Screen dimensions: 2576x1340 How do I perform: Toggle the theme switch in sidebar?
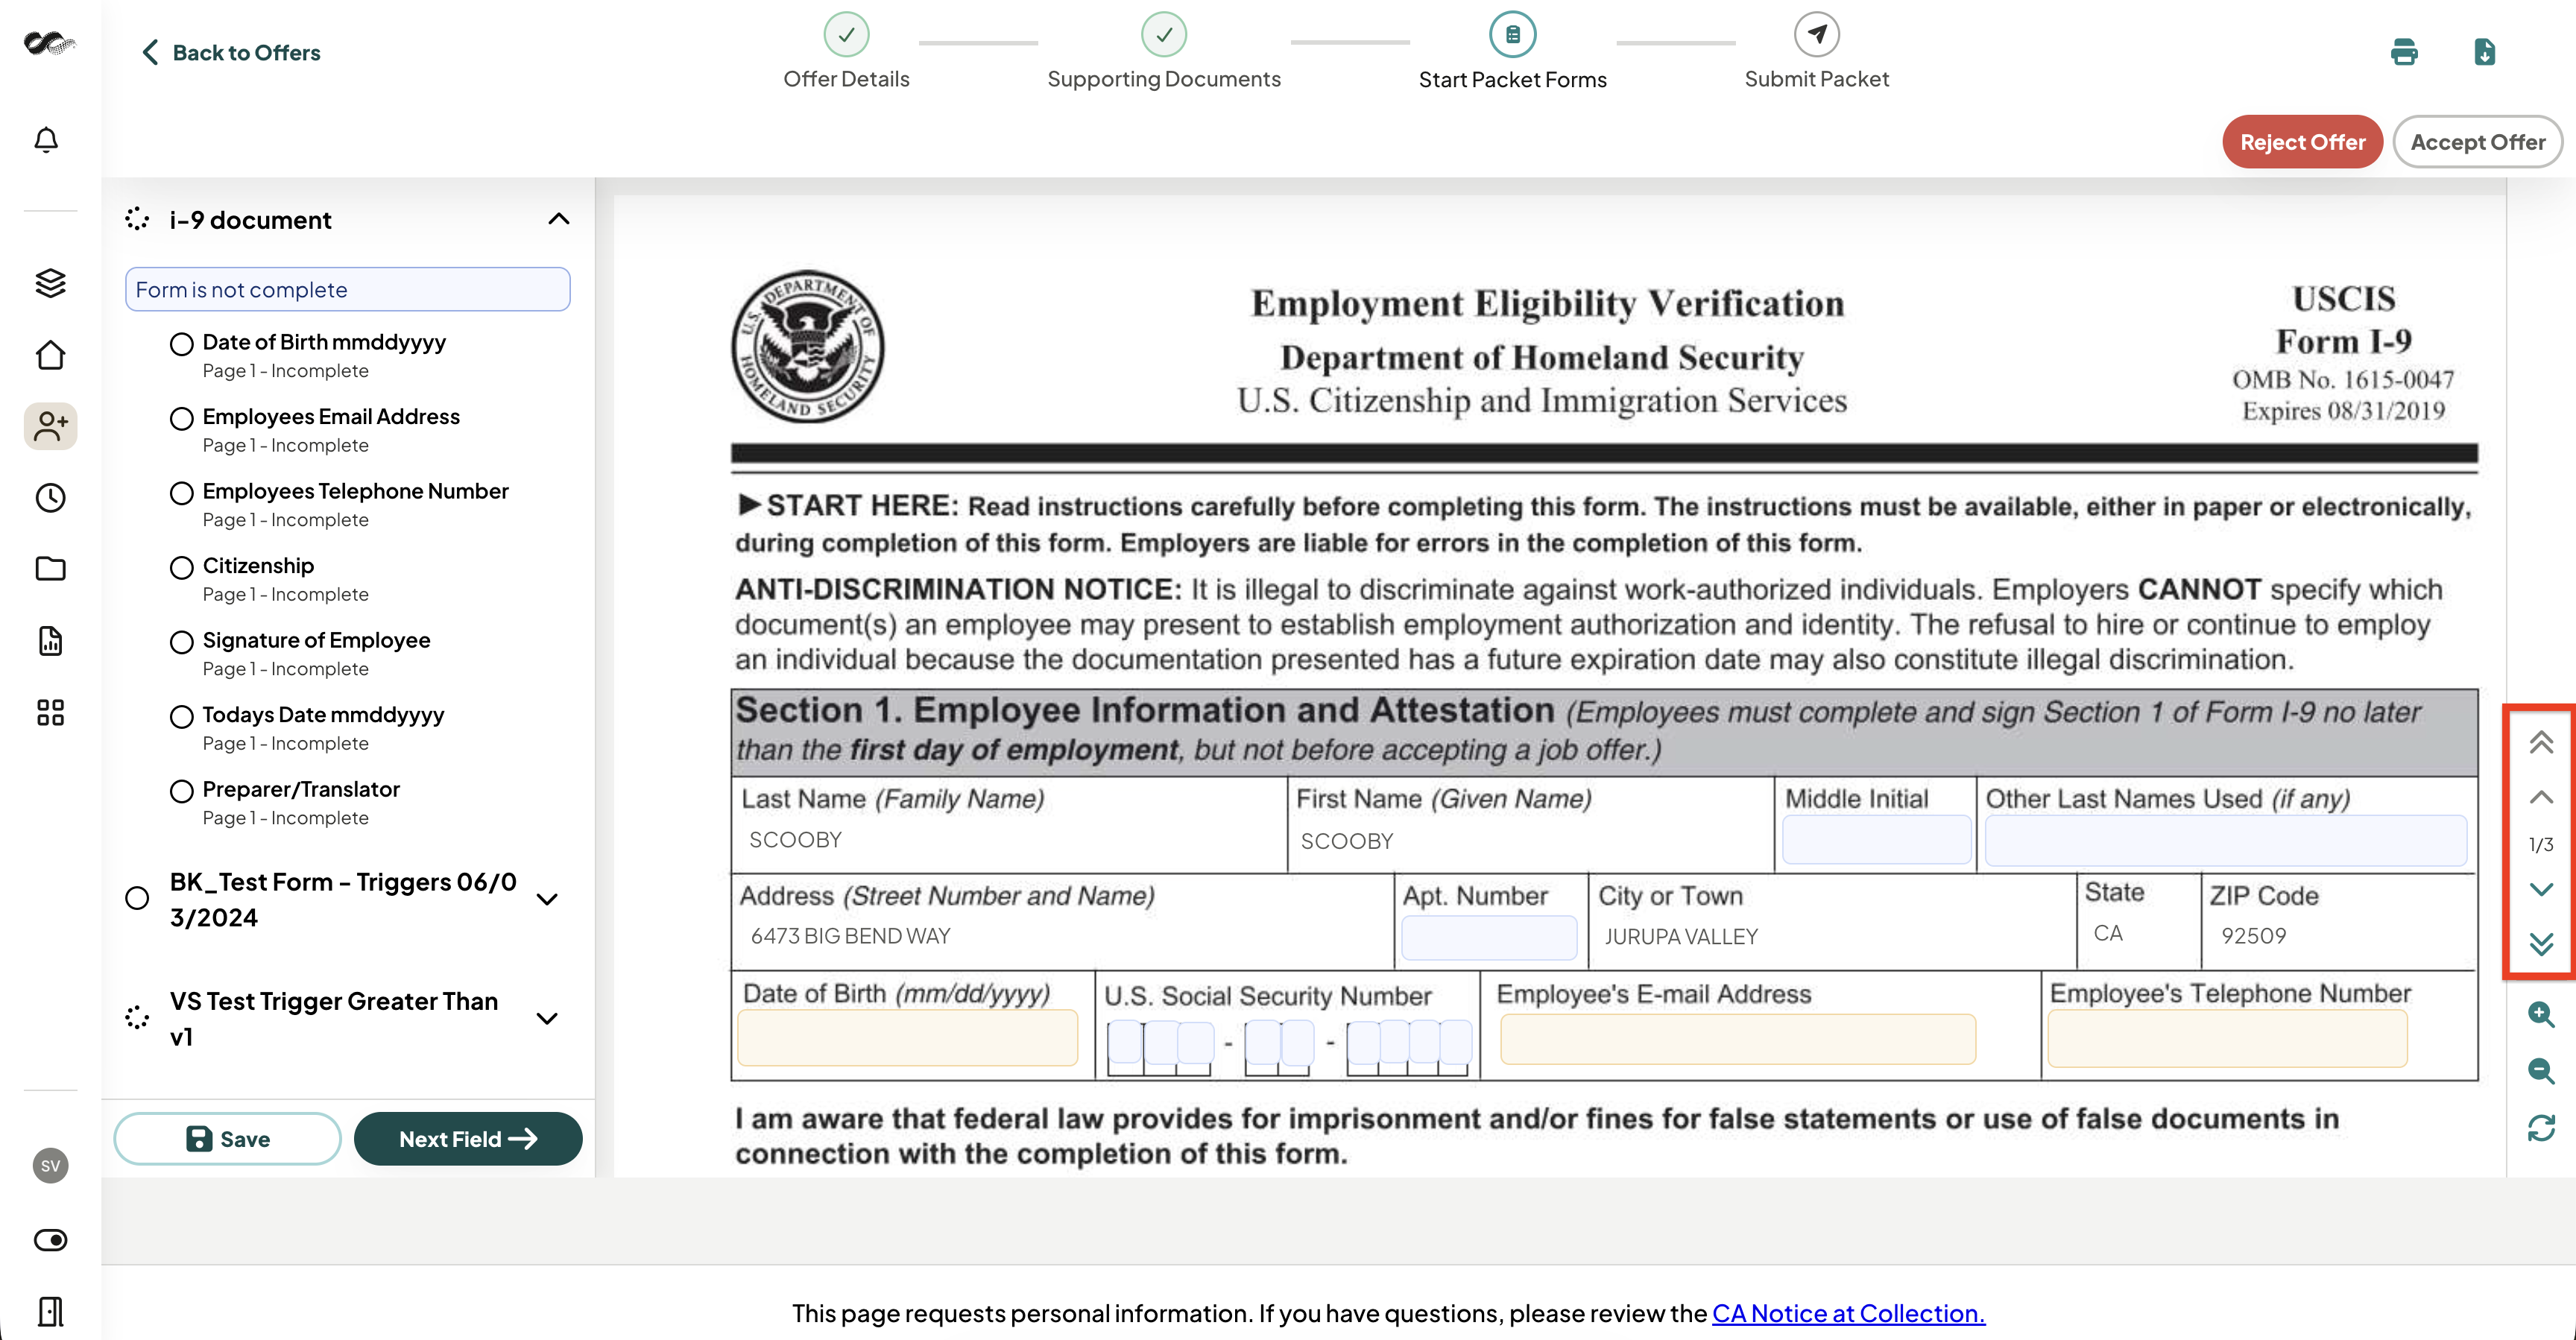[50, 1240]
